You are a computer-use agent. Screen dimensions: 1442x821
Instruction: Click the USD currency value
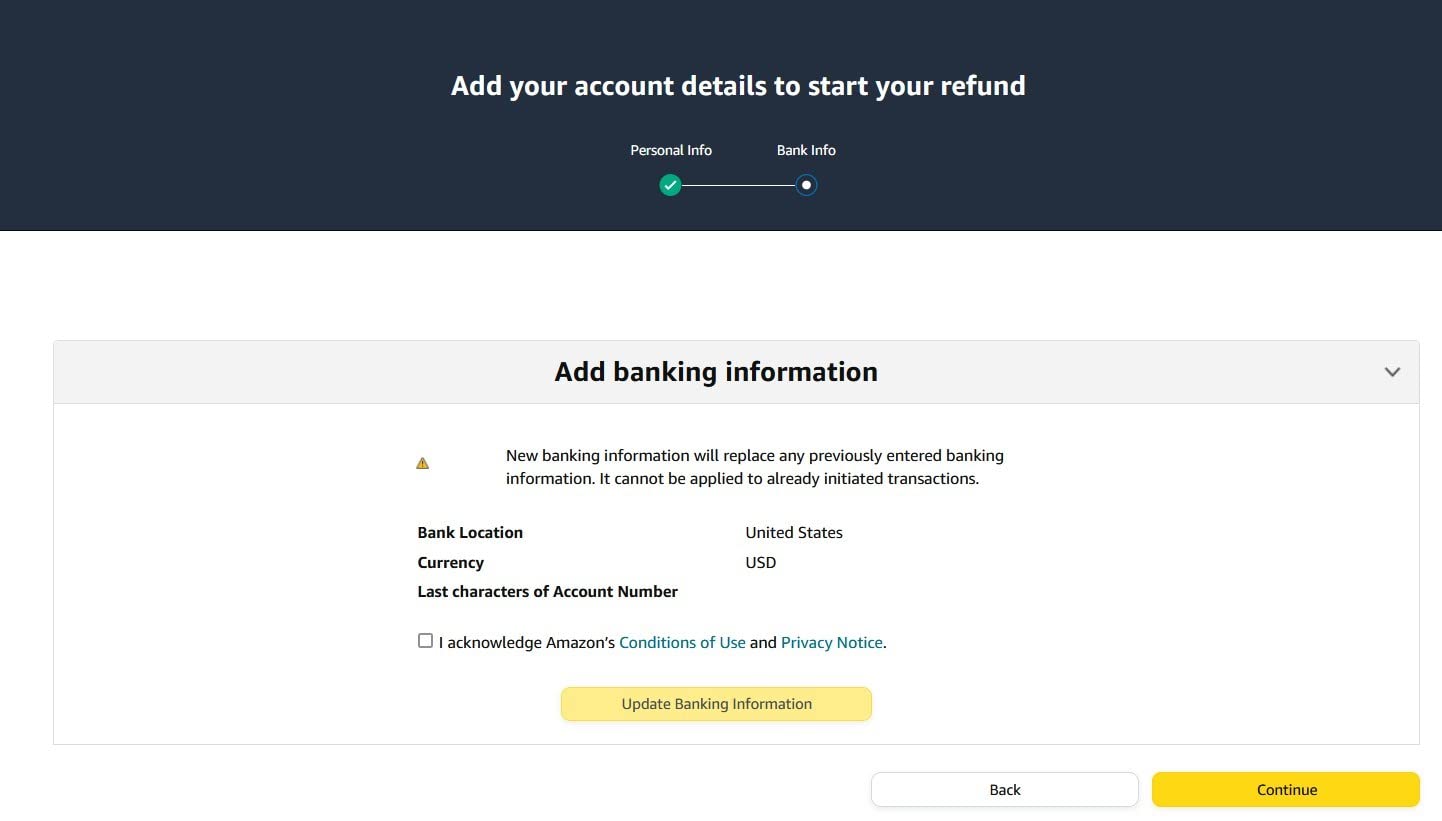coord(761,563)
